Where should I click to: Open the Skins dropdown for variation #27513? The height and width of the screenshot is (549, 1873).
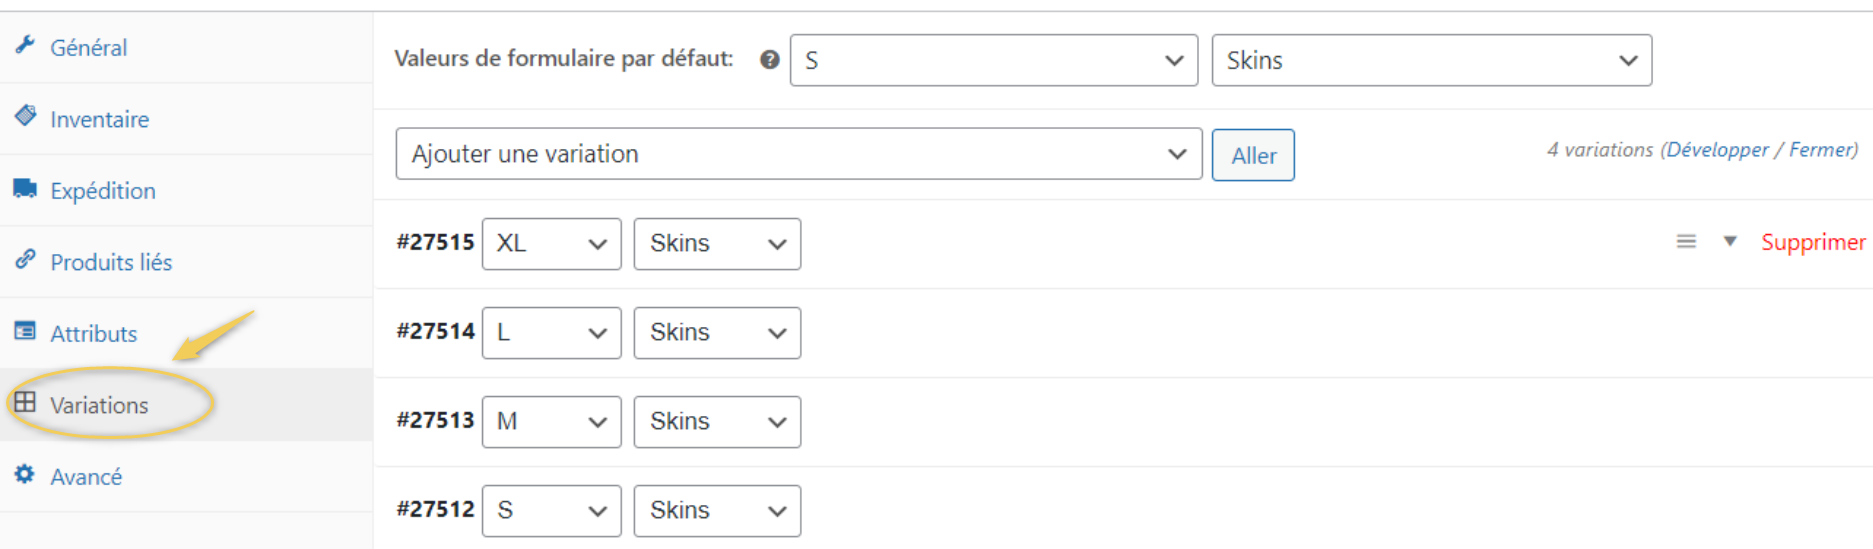click(x=717, y=422)
